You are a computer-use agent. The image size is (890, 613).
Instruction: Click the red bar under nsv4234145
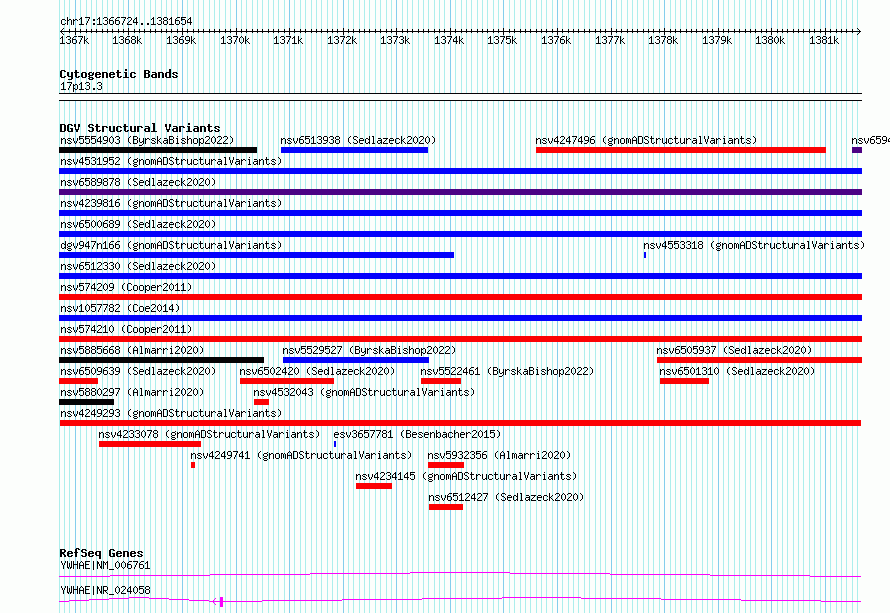(373, 486)
